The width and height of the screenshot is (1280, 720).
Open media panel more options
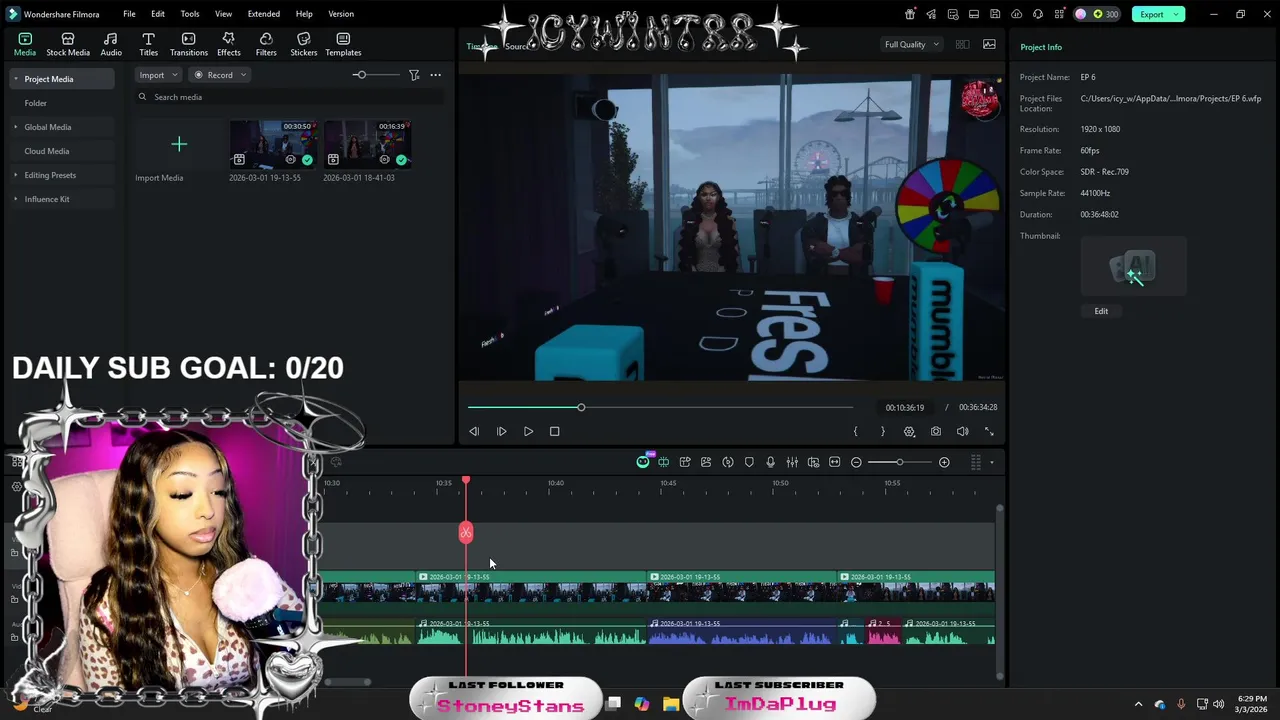(x=435, y=75)
